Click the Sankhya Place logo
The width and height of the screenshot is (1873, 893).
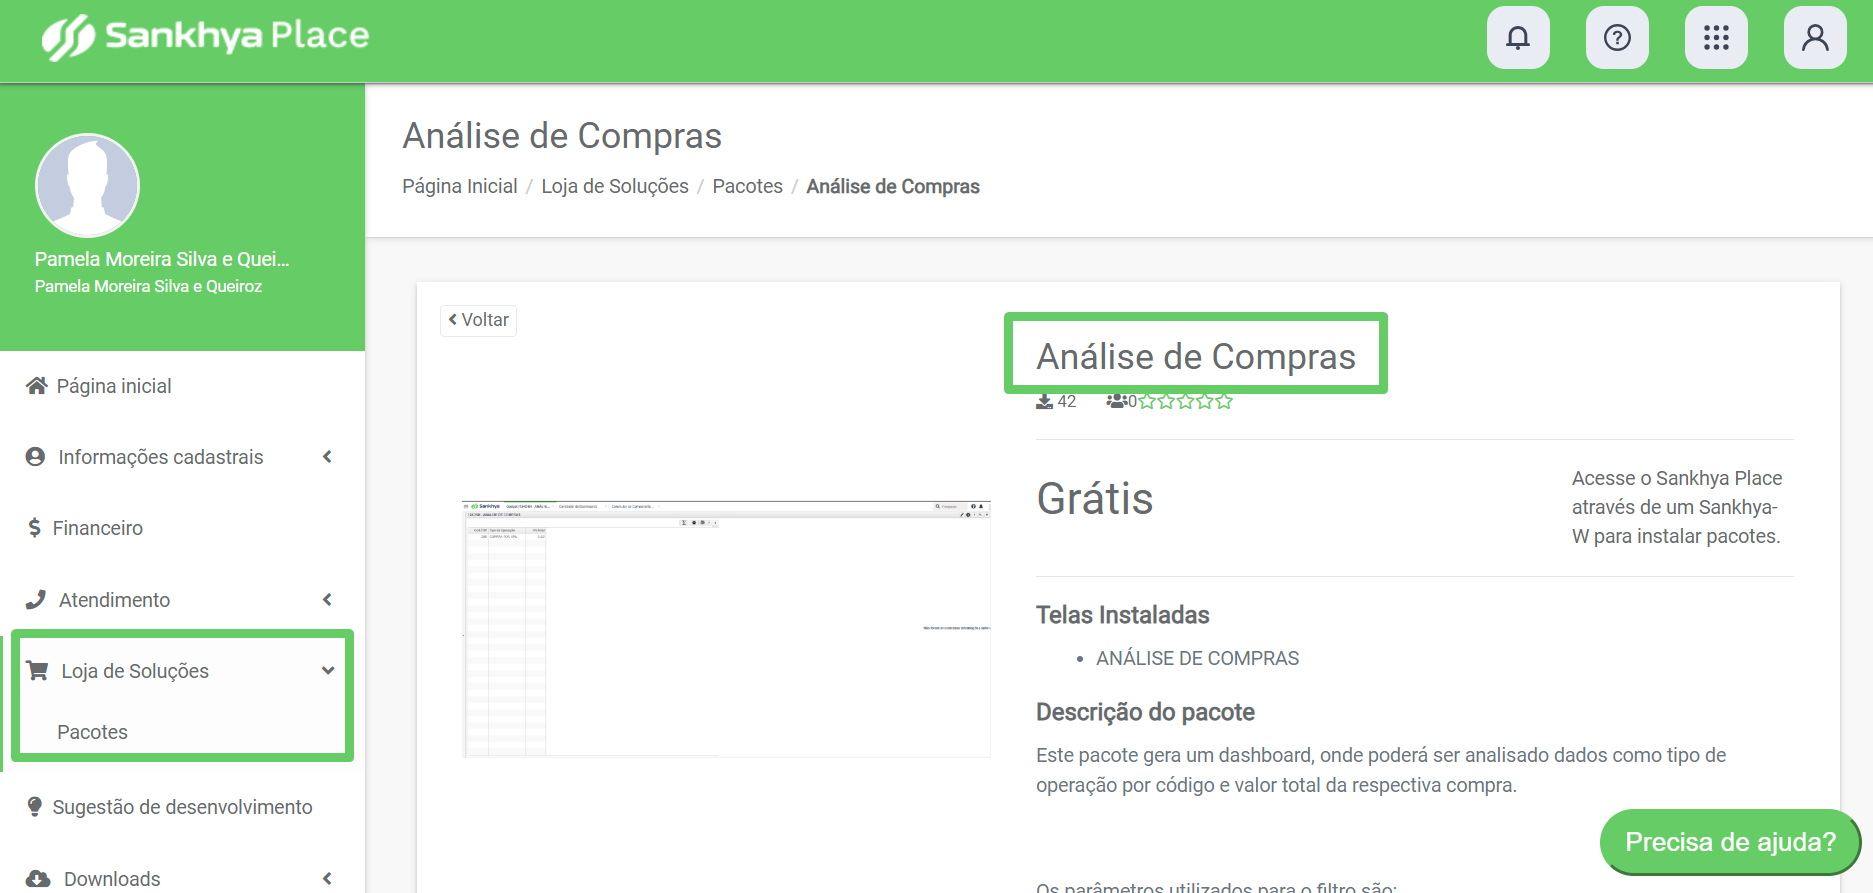pos(205,37)
